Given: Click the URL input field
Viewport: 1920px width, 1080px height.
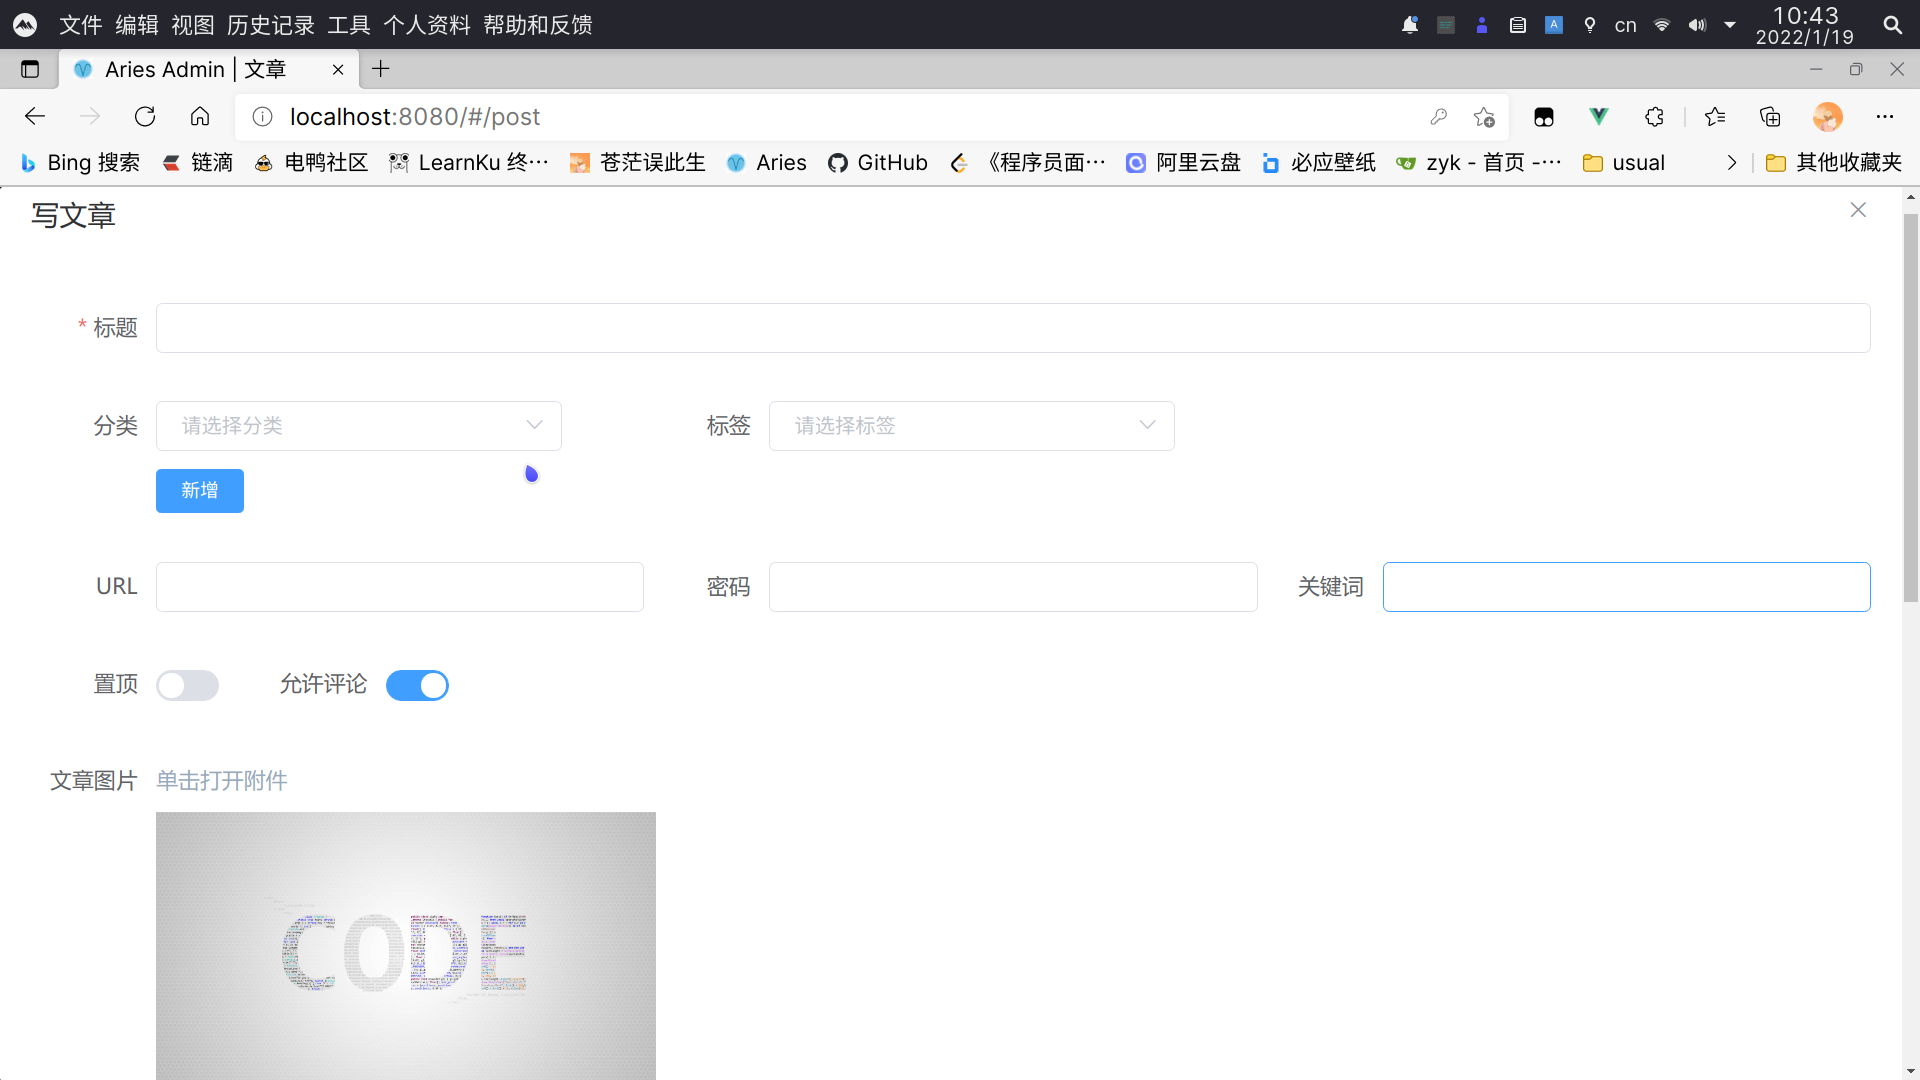Looking at the screenshot, I should click(400, 587).
